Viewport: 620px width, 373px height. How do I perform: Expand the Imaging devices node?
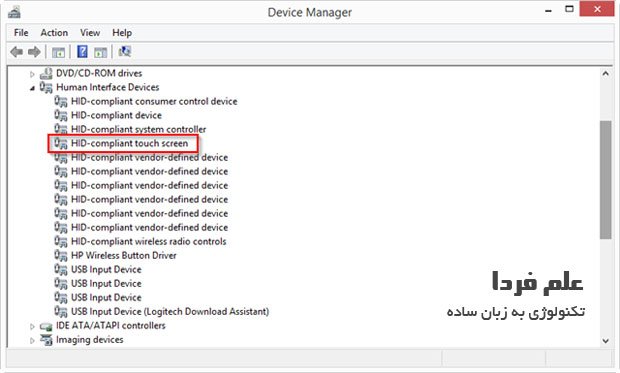click(32, 340)
